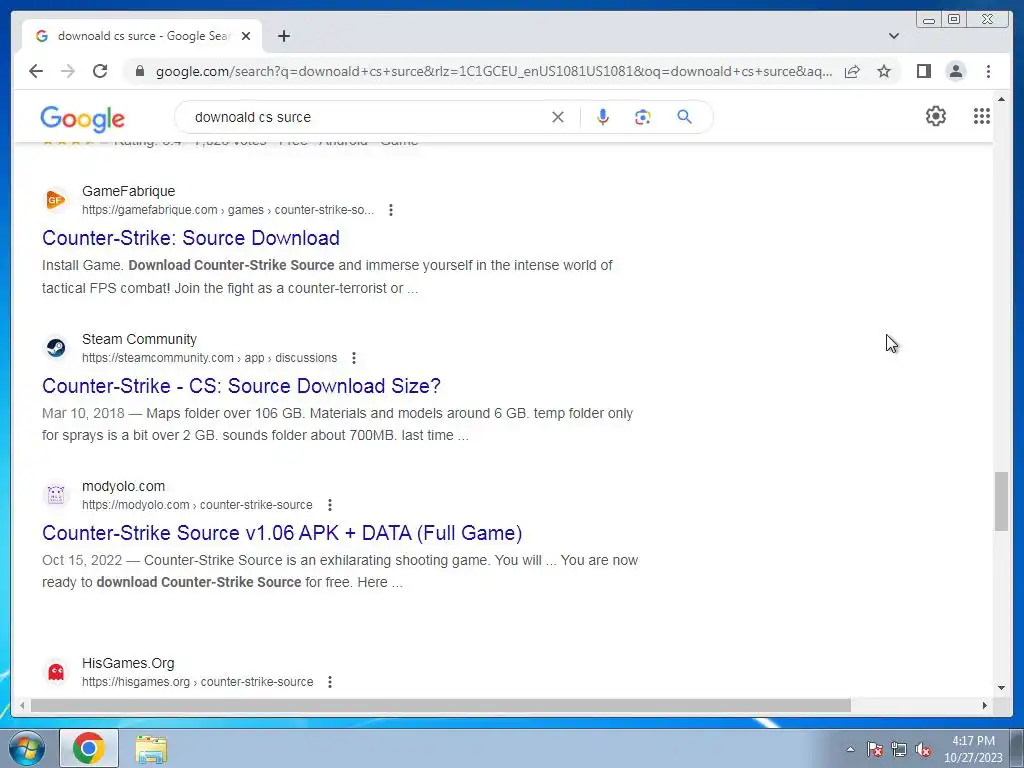Open the network tray icon

(899, 750)
